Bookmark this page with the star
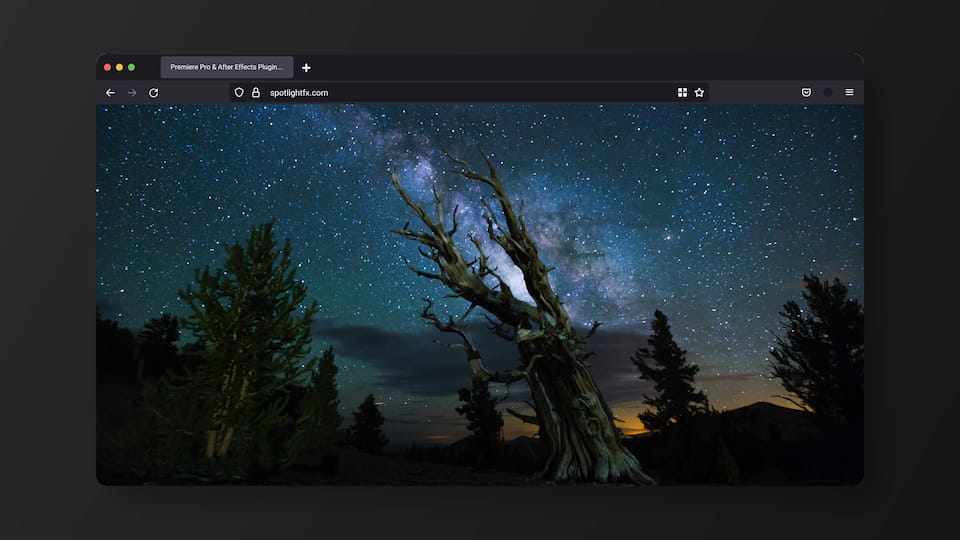960x540 pixels. 699,92
